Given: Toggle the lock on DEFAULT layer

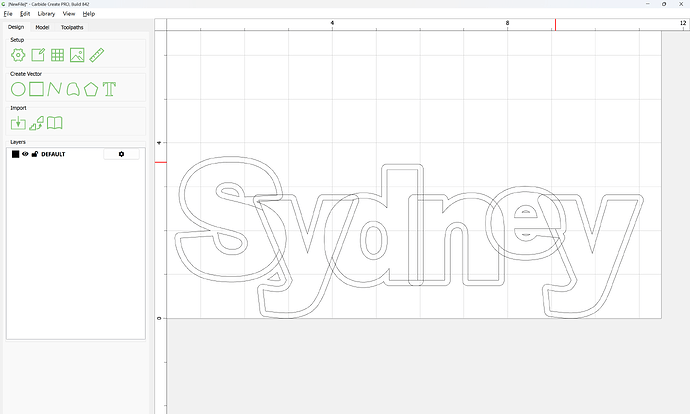Looking at the screenshot, I should tap(34, 154).
